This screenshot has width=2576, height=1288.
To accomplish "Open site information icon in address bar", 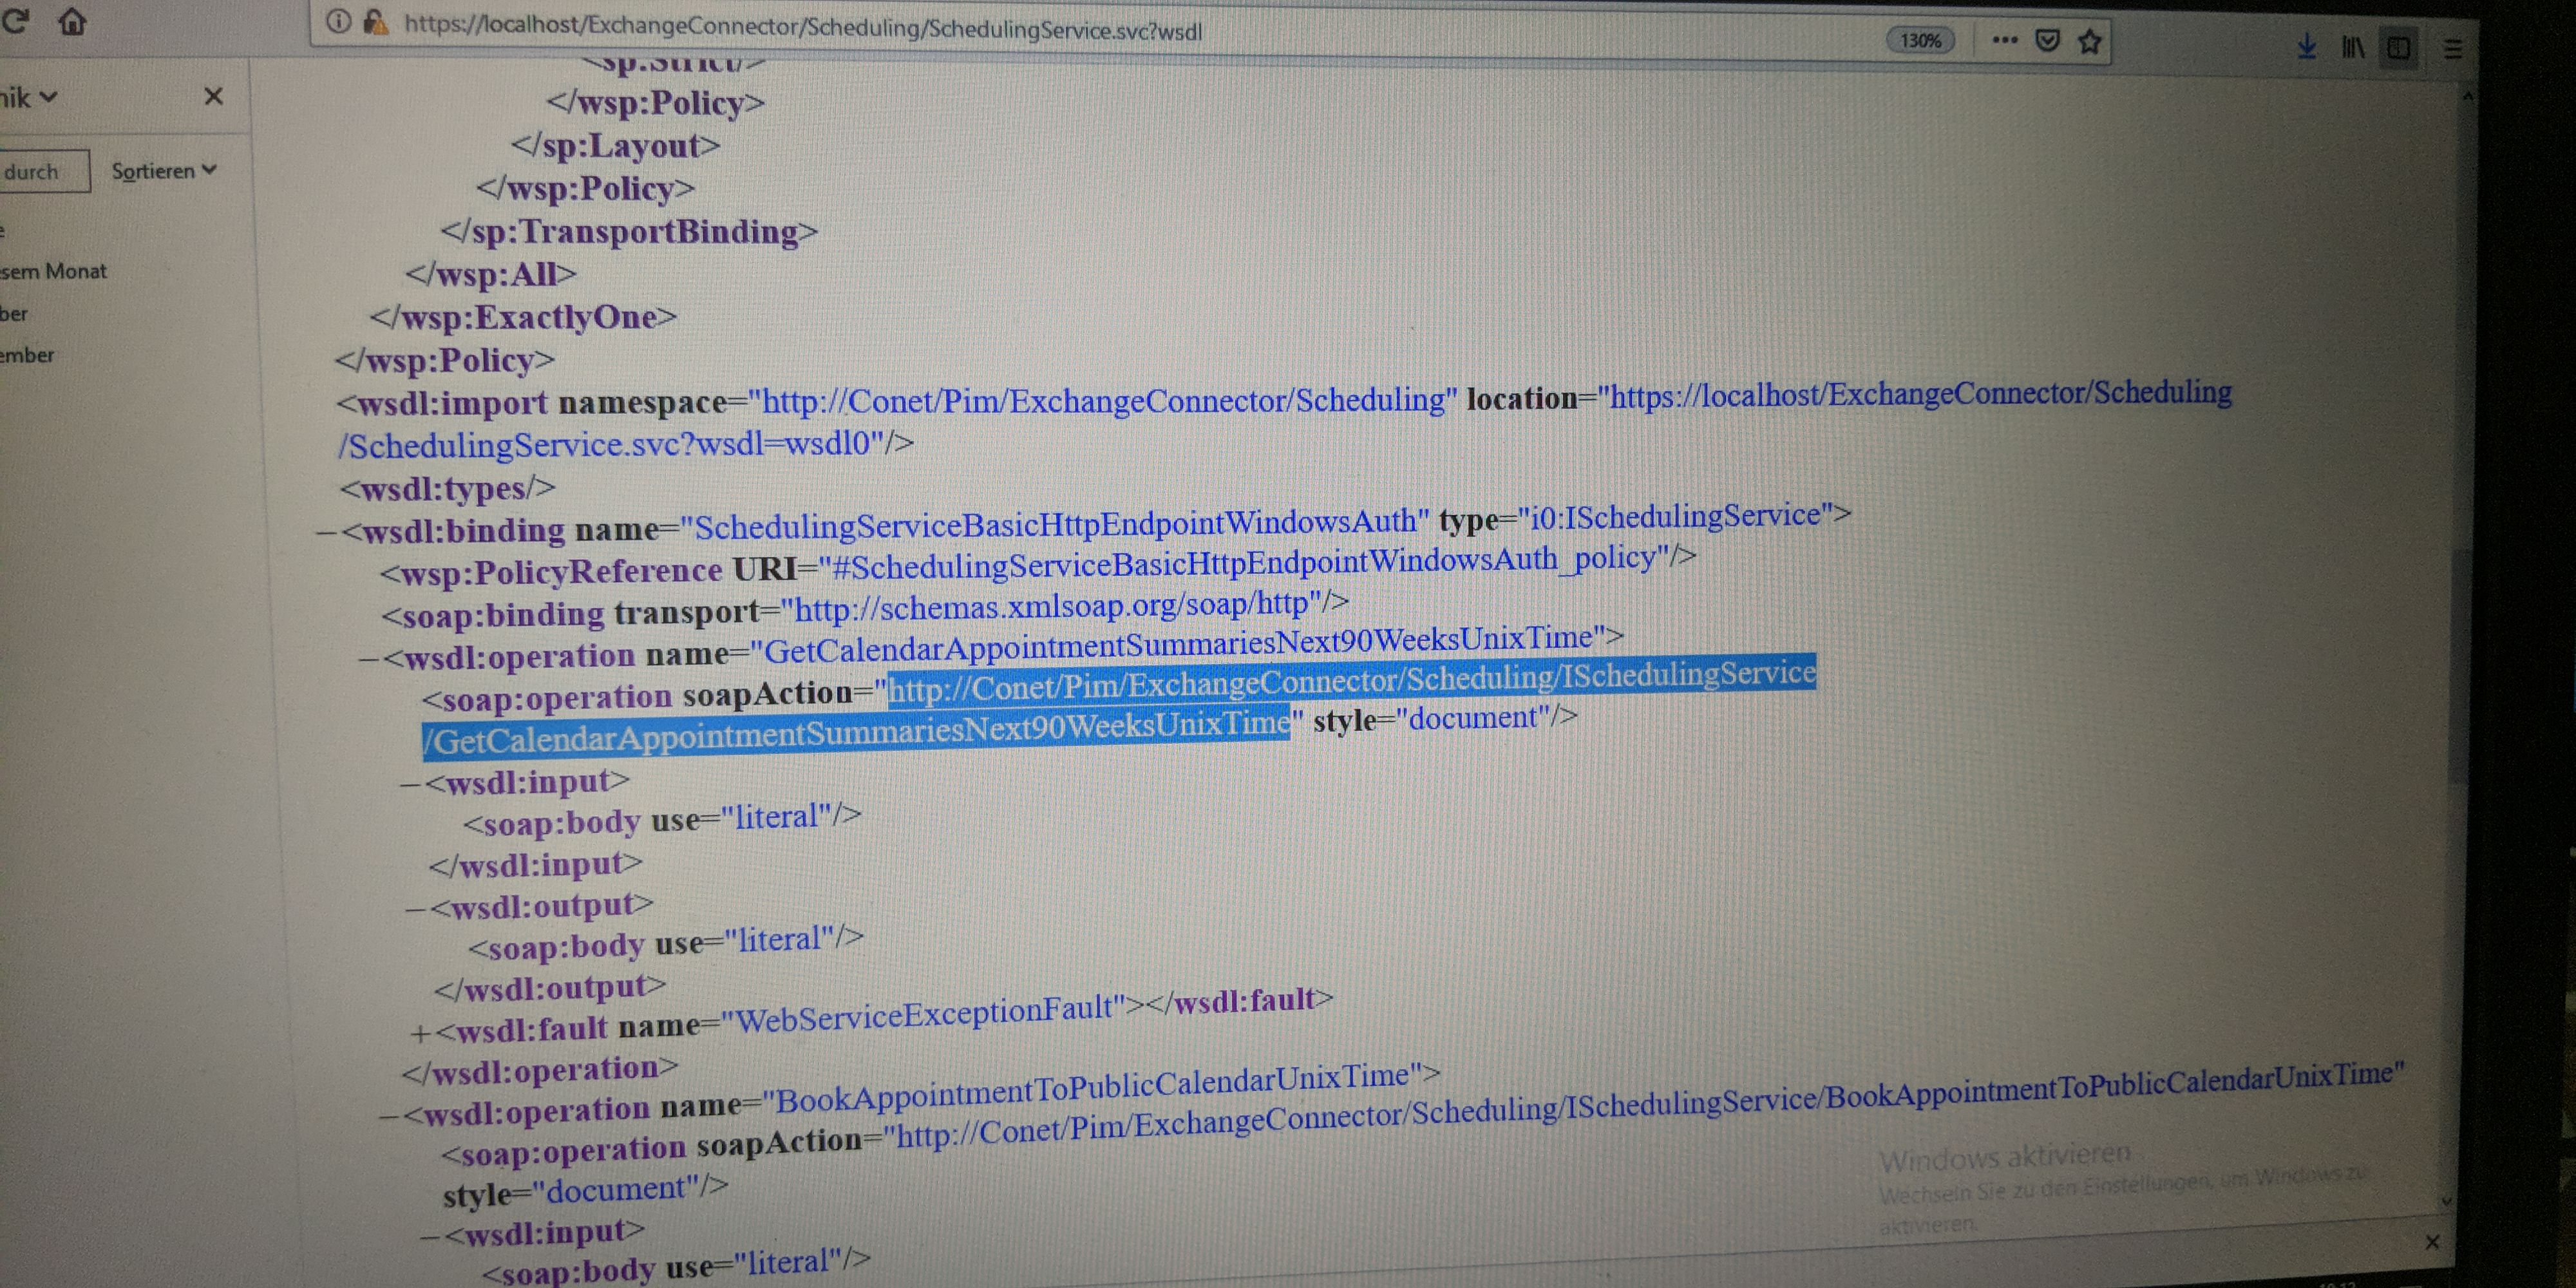I will [x=339, y=21].
